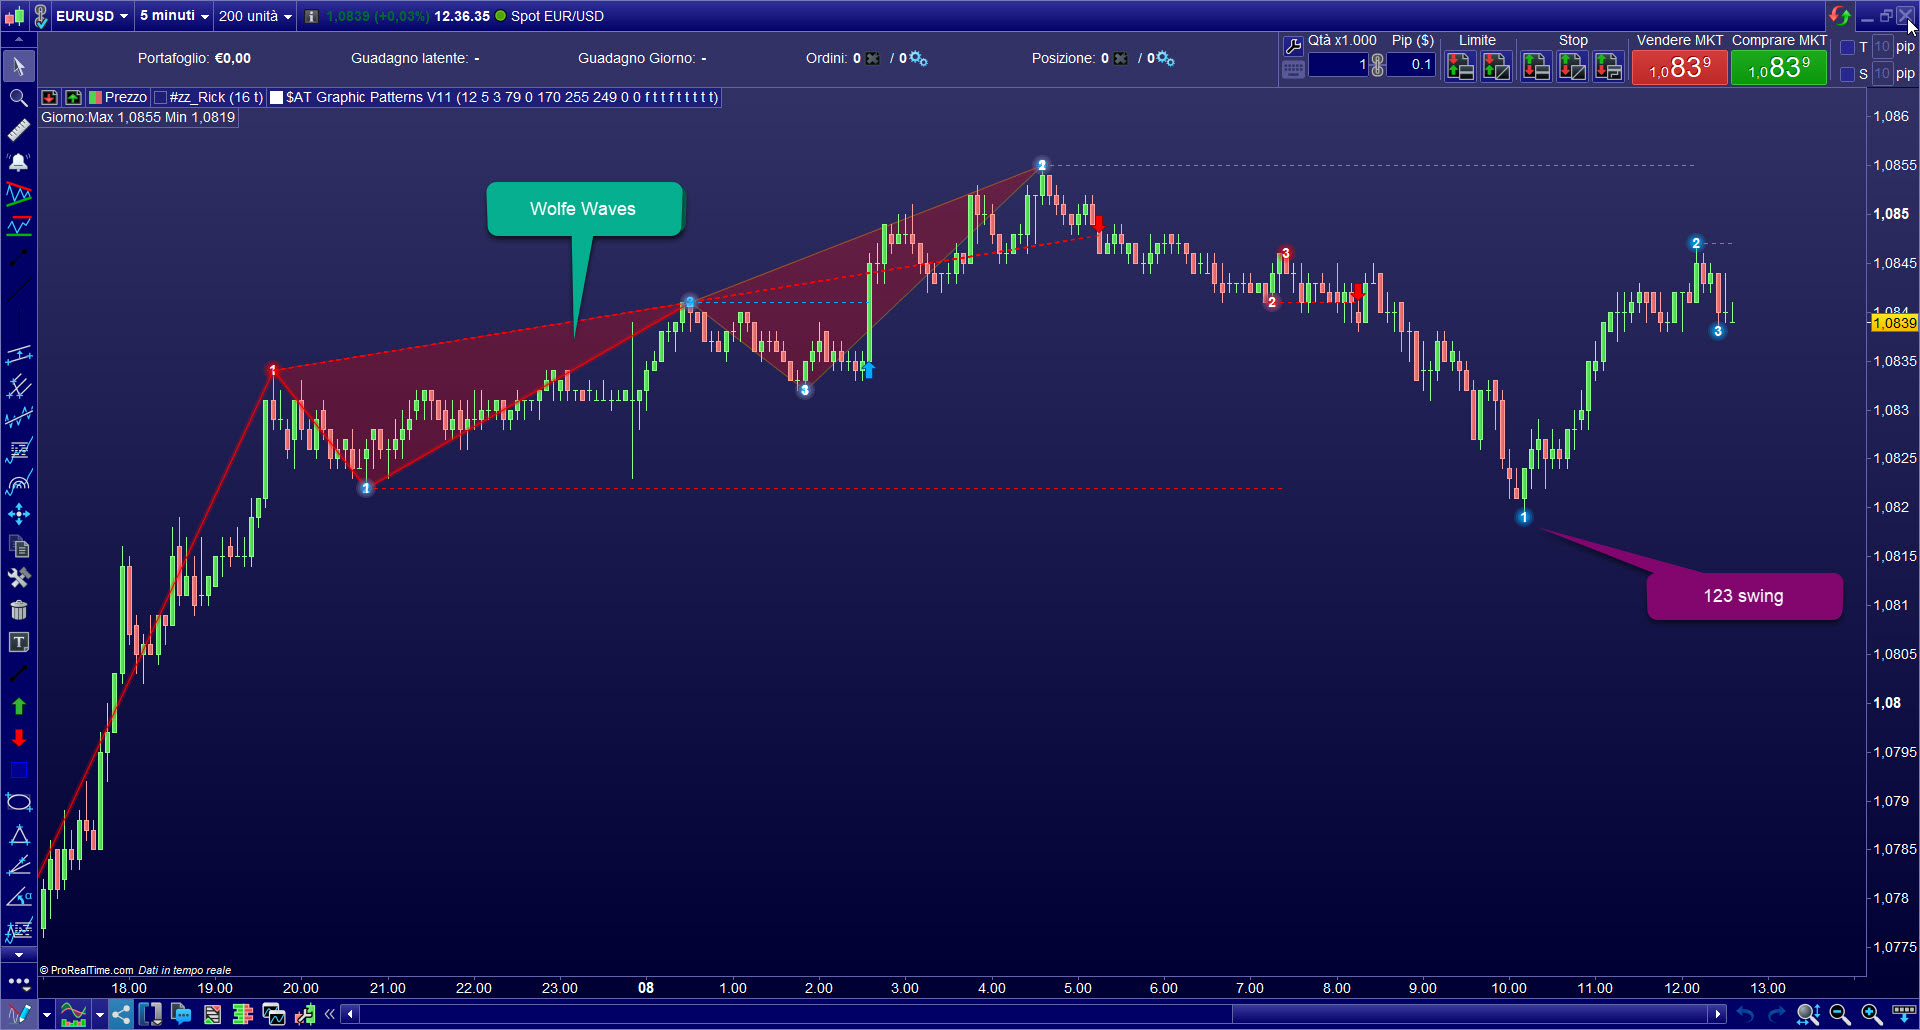Click the copy objects icon

tap(18, 546)
